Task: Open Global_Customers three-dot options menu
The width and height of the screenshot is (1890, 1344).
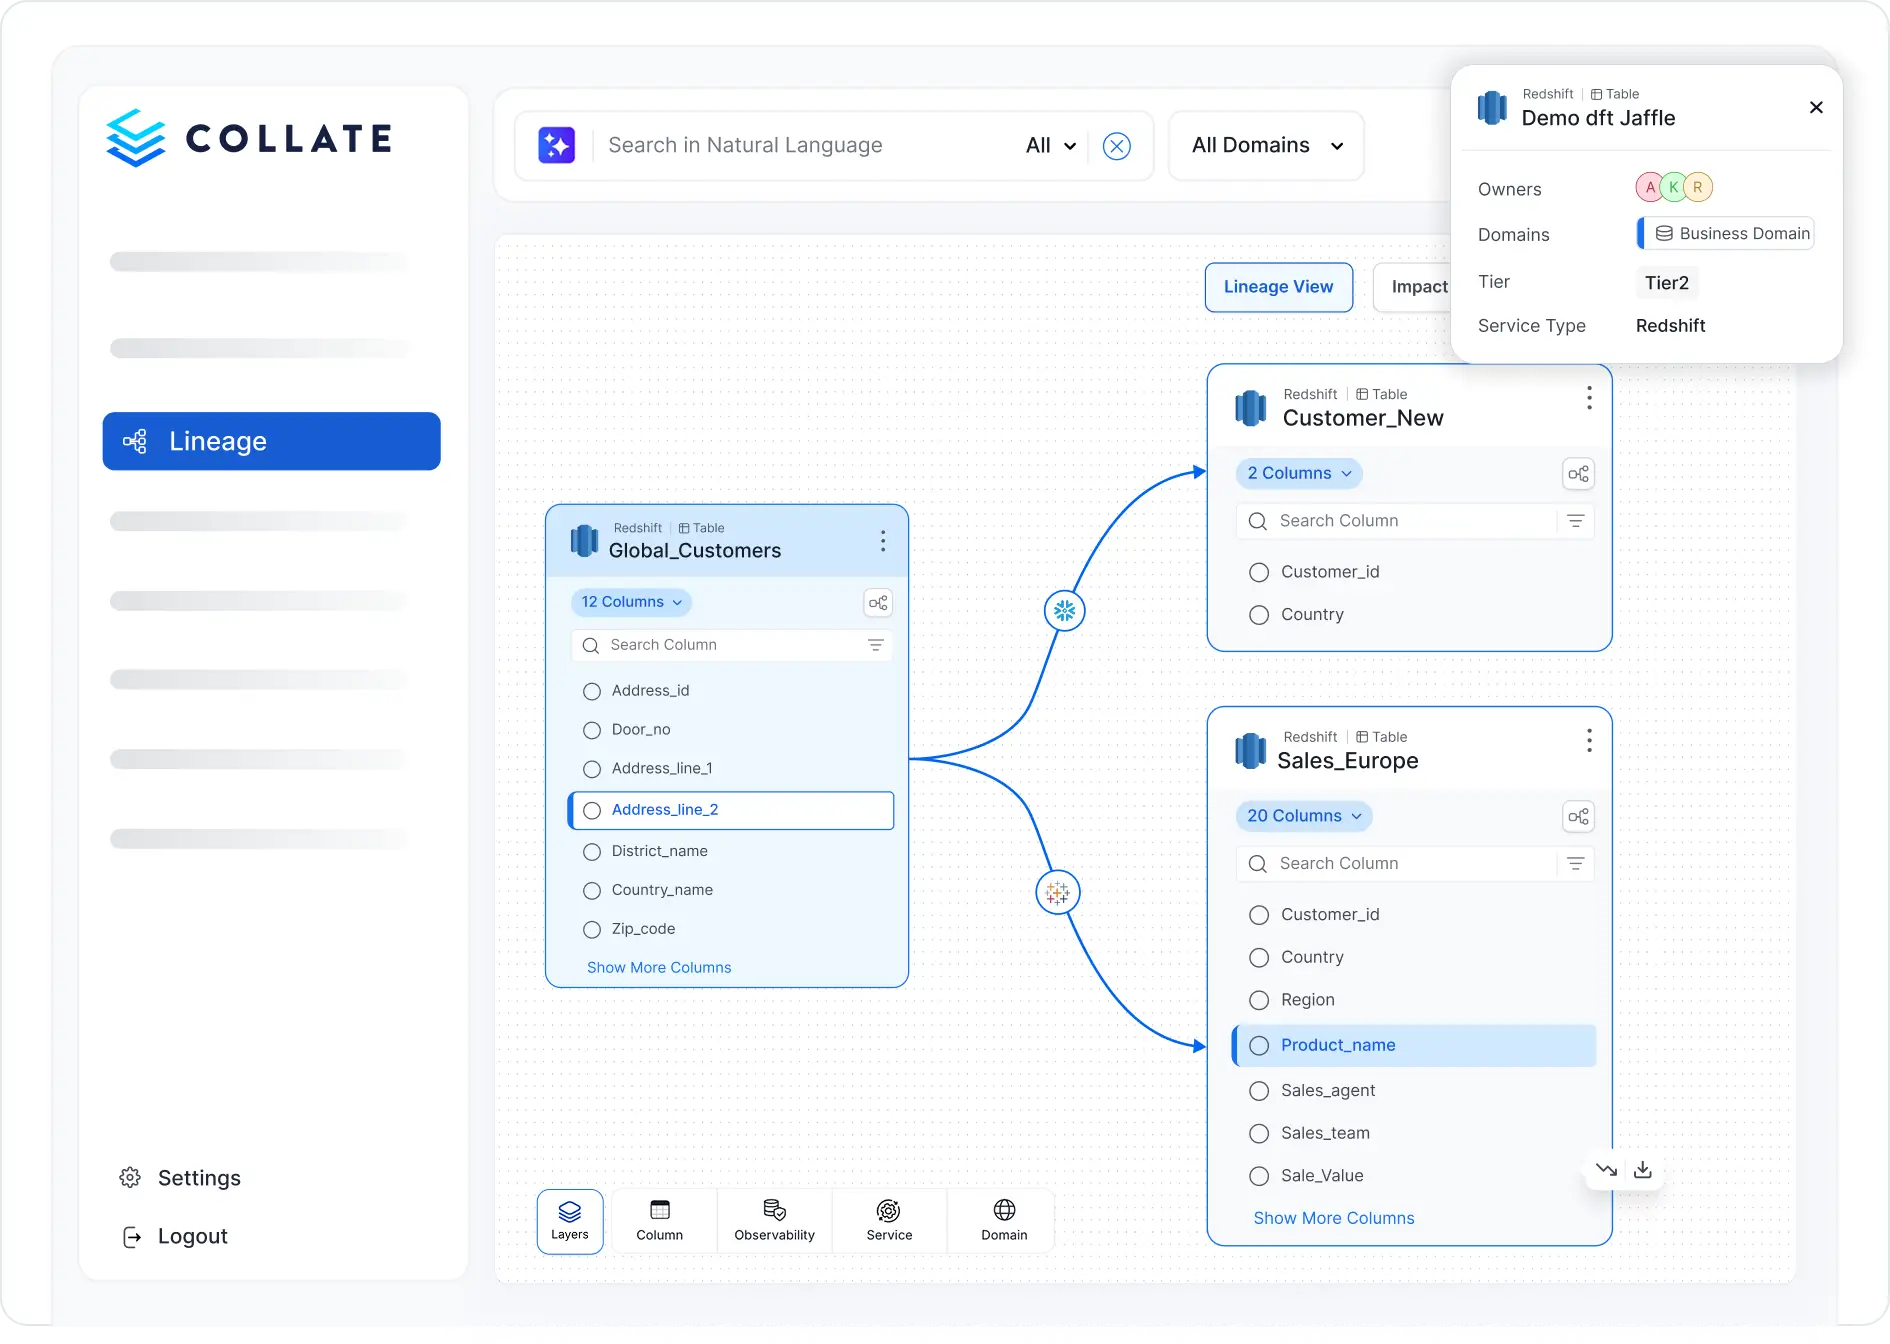Action: [882, 541]
